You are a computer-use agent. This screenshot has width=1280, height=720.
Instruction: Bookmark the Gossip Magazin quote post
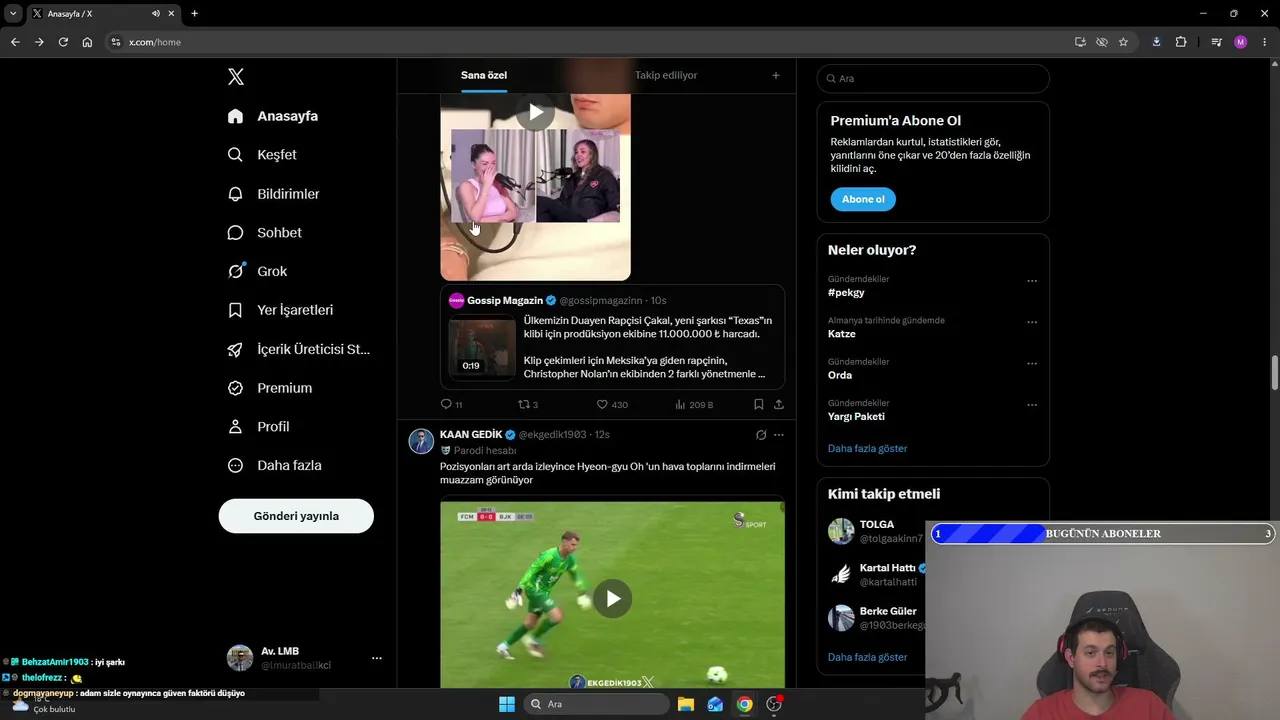click(758, 404)
